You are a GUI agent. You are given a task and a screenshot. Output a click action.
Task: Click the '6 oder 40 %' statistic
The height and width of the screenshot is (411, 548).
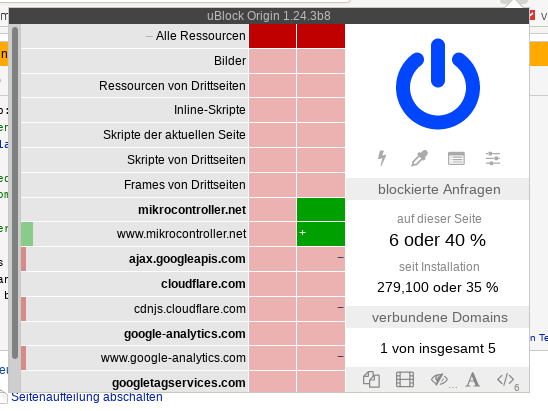click(x=437, y=240)
